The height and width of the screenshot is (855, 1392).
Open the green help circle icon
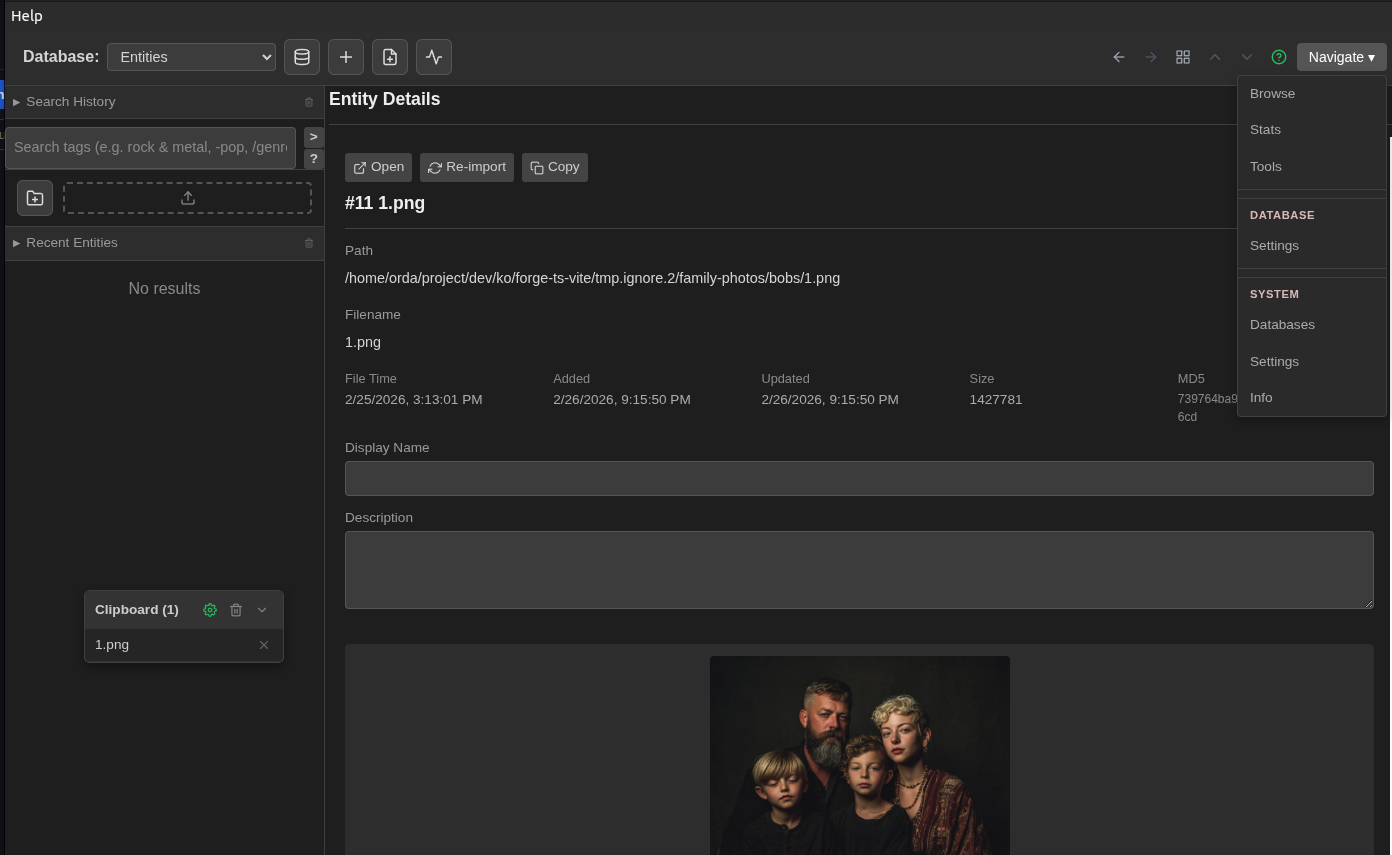tap(1279, 57)
